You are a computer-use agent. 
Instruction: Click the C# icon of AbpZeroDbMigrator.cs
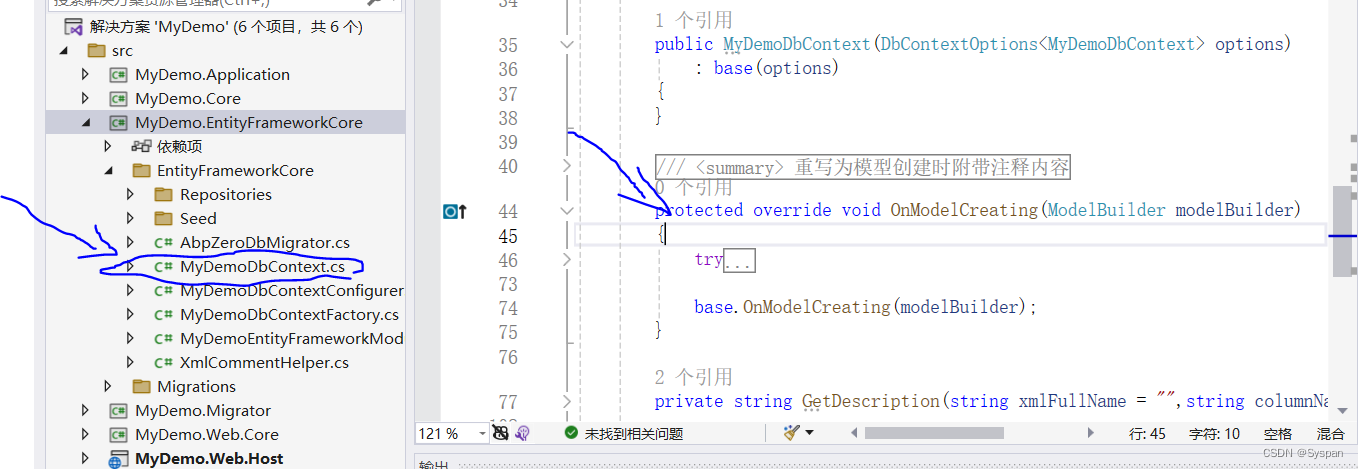tap(163, 242)
